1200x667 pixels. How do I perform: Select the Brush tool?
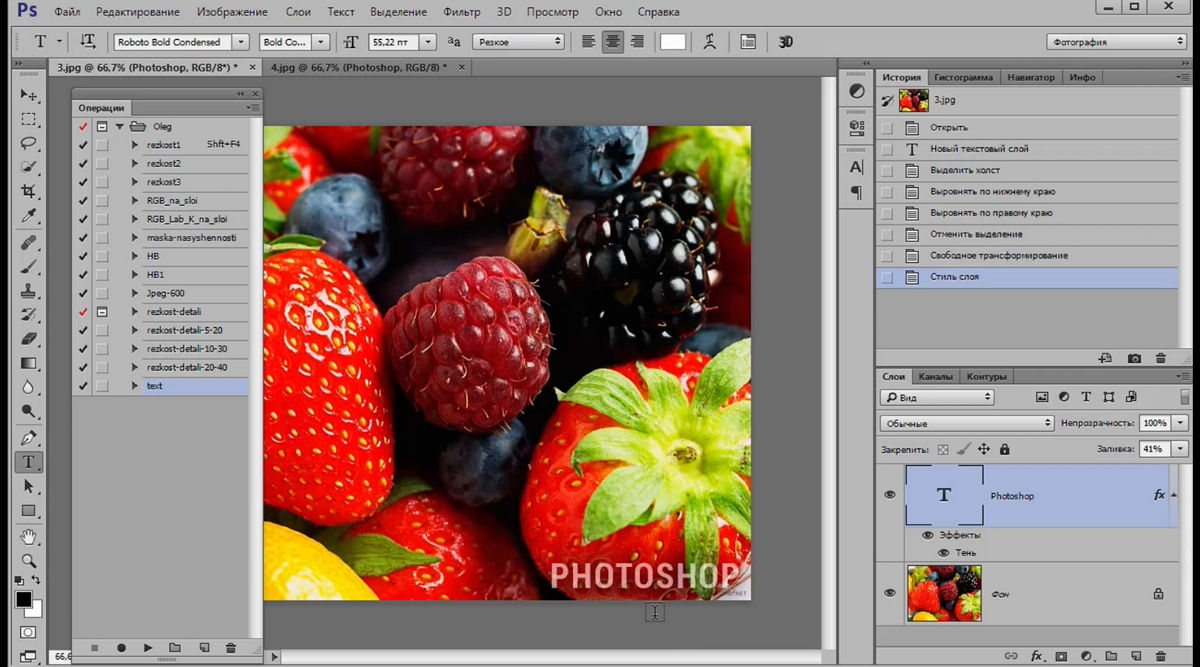click(x=28, y=267)
